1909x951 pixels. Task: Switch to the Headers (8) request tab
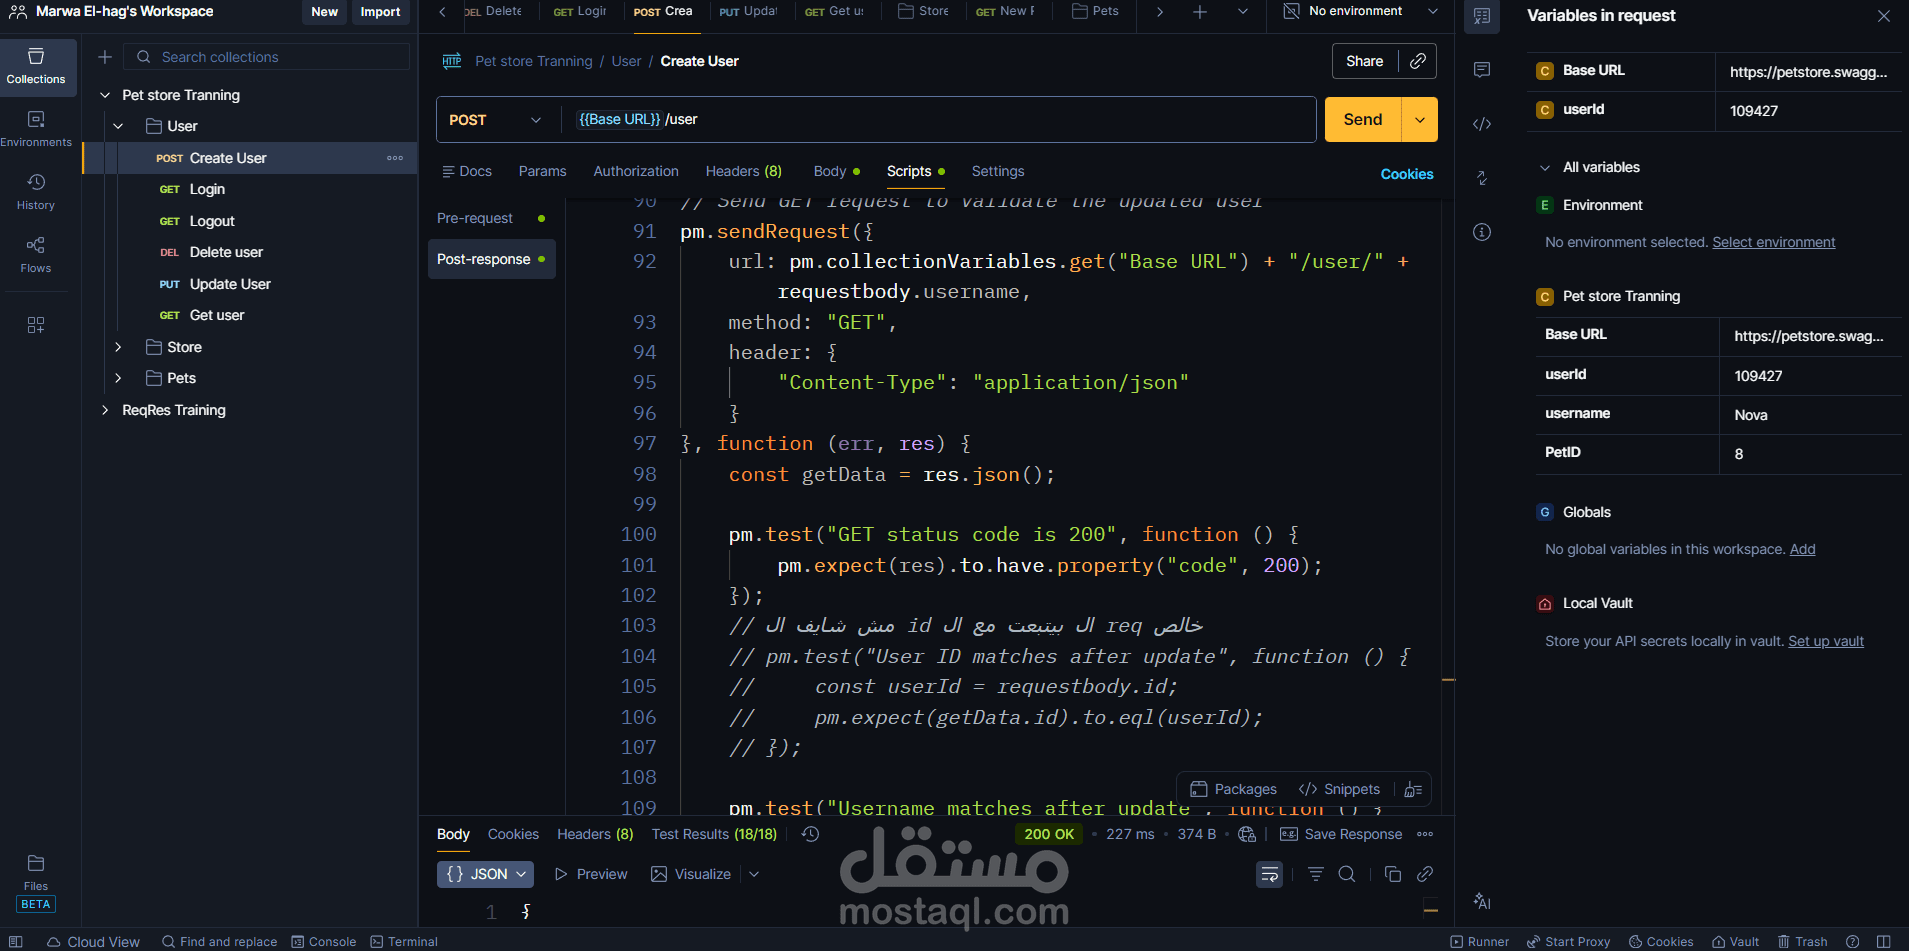743,171
